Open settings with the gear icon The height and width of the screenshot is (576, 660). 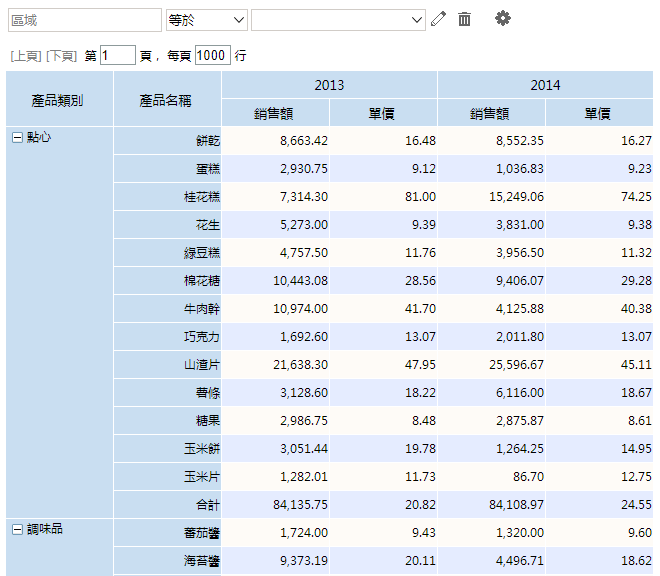click(x=503, y=19)
